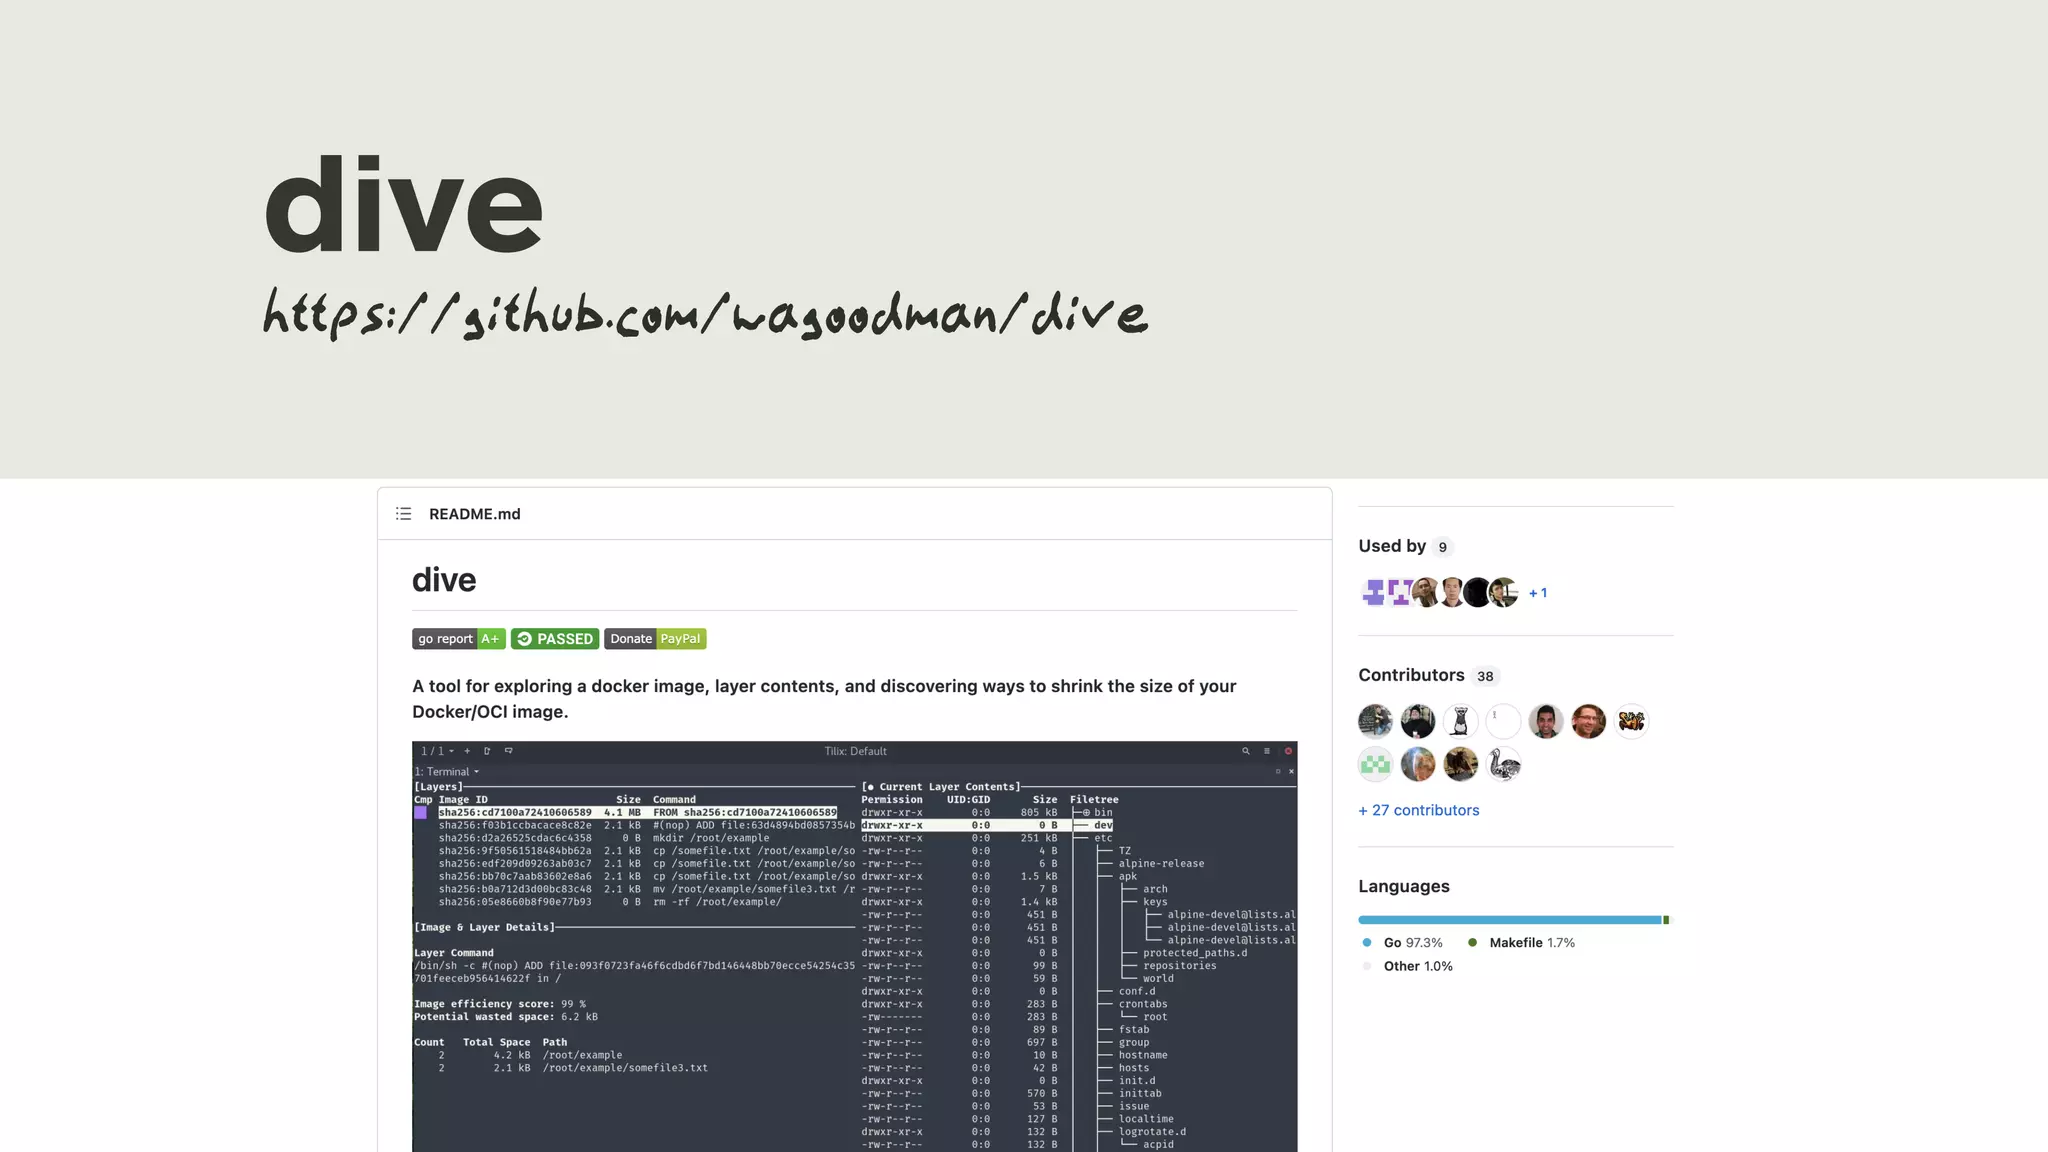Click 'Image efficiency score: 99 %' line
This screenshot has width=2048, height=1152.
click(x=500, y=1004)
